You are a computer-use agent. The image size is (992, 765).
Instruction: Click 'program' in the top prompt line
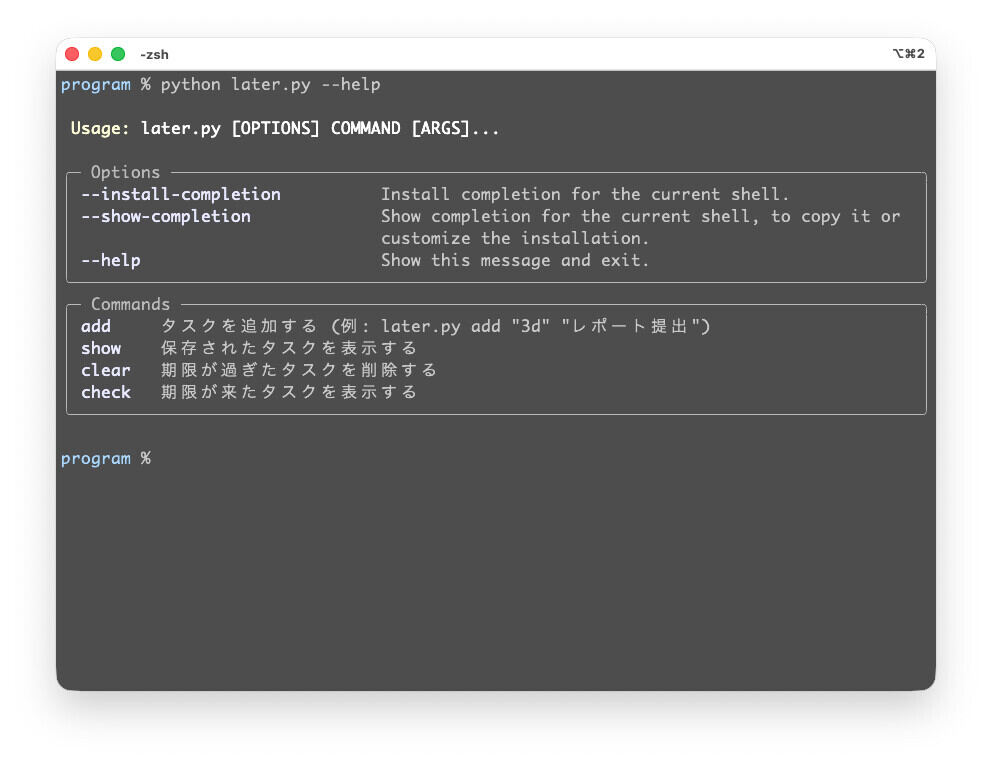point(96,85)
